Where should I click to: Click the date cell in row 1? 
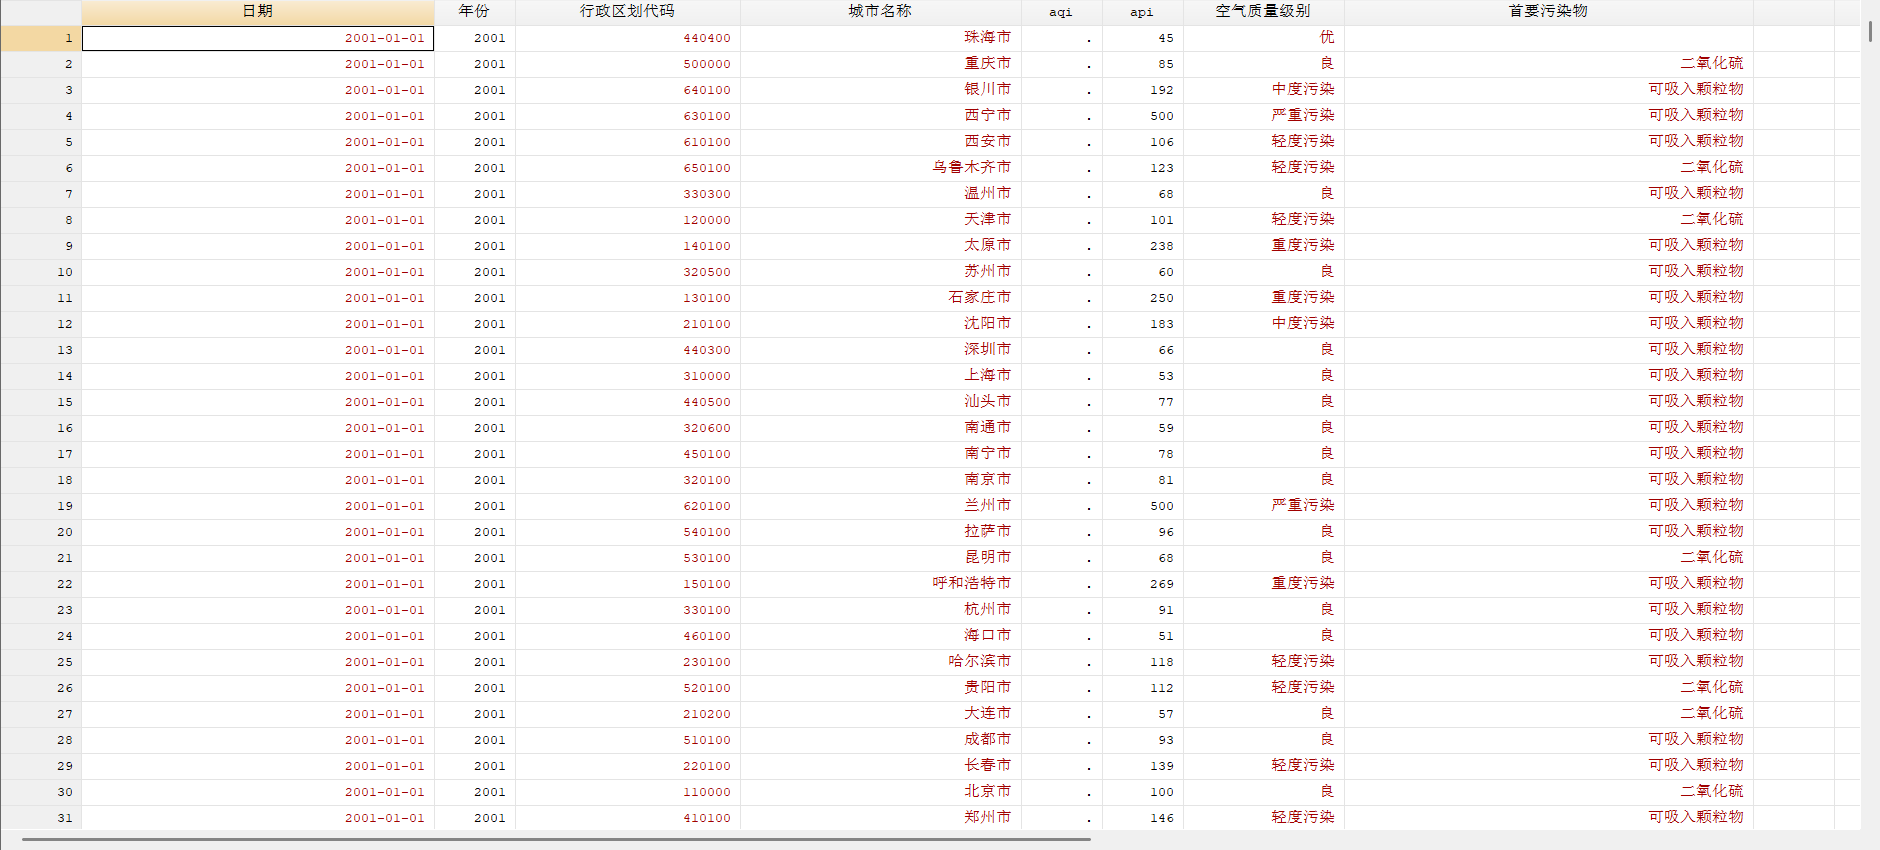(x=258, y=38)
